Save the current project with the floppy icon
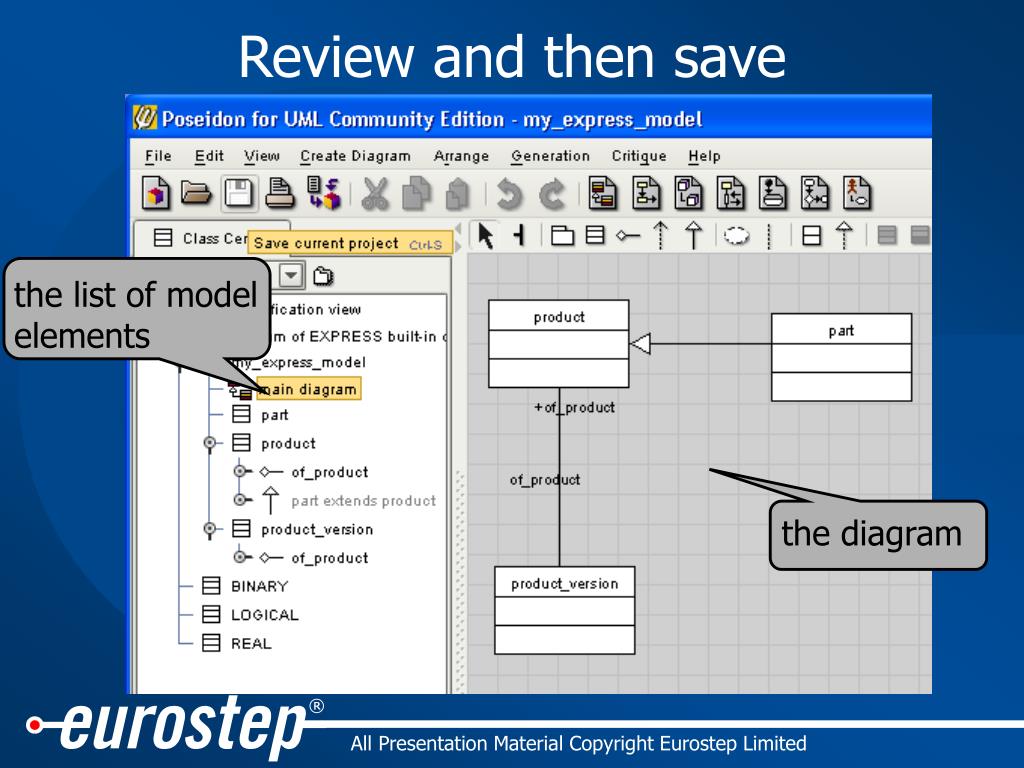The width and height of the screenshot is (1024, 768). [238, 193]
